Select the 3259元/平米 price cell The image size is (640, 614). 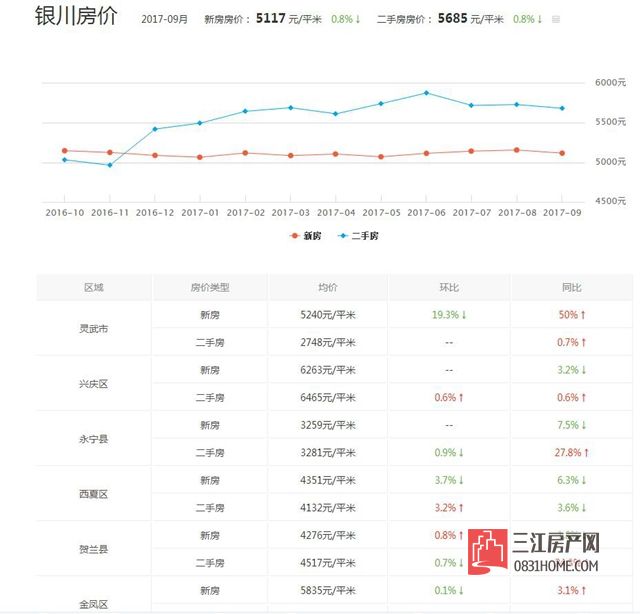click(328, 425)
